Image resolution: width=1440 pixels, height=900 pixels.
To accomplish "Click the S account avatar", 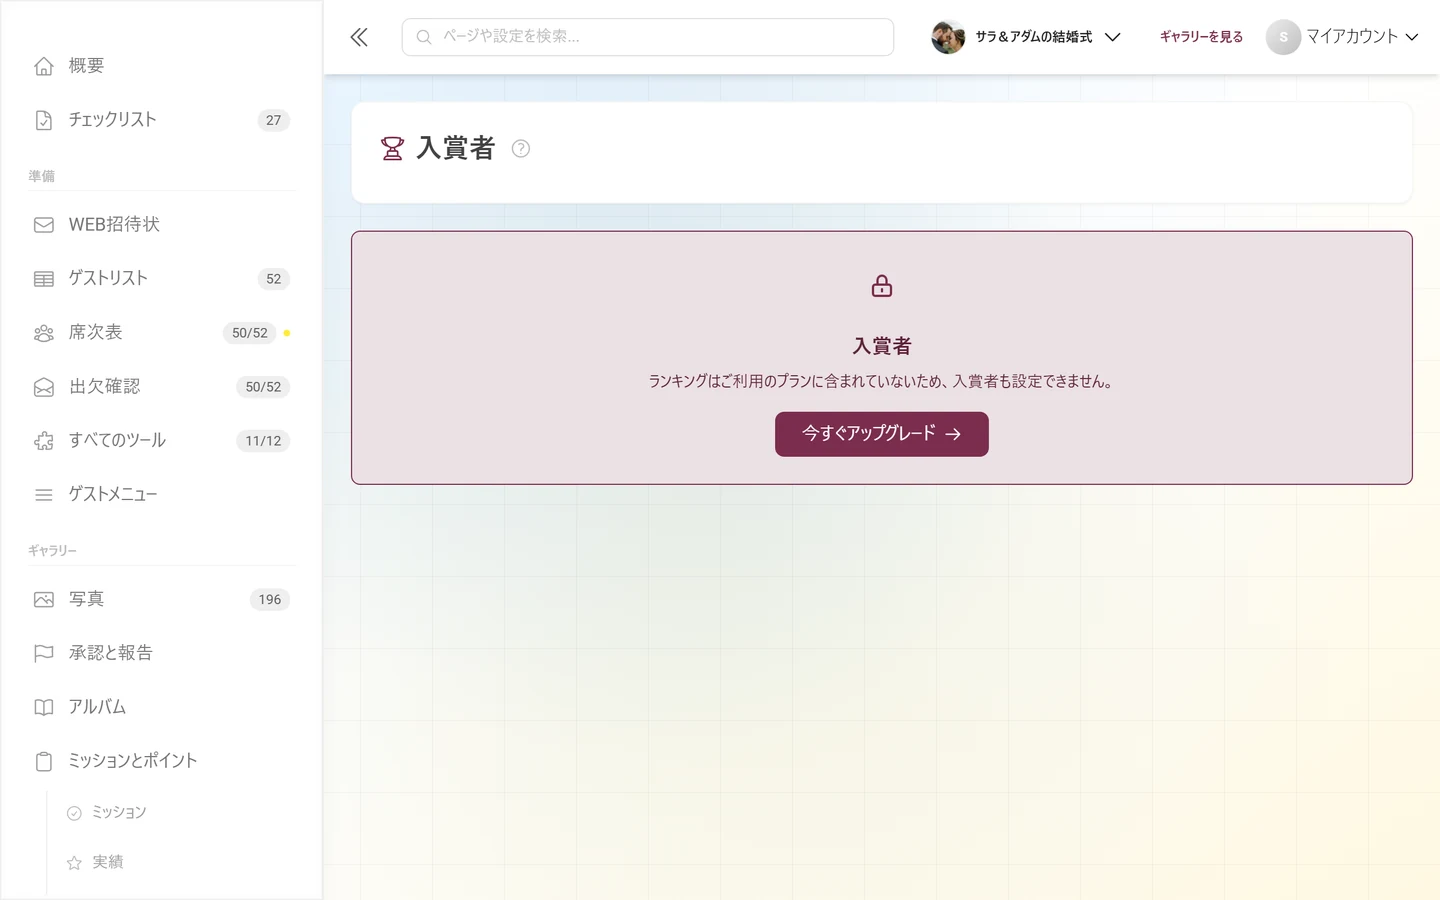I will pos(1283,37).
